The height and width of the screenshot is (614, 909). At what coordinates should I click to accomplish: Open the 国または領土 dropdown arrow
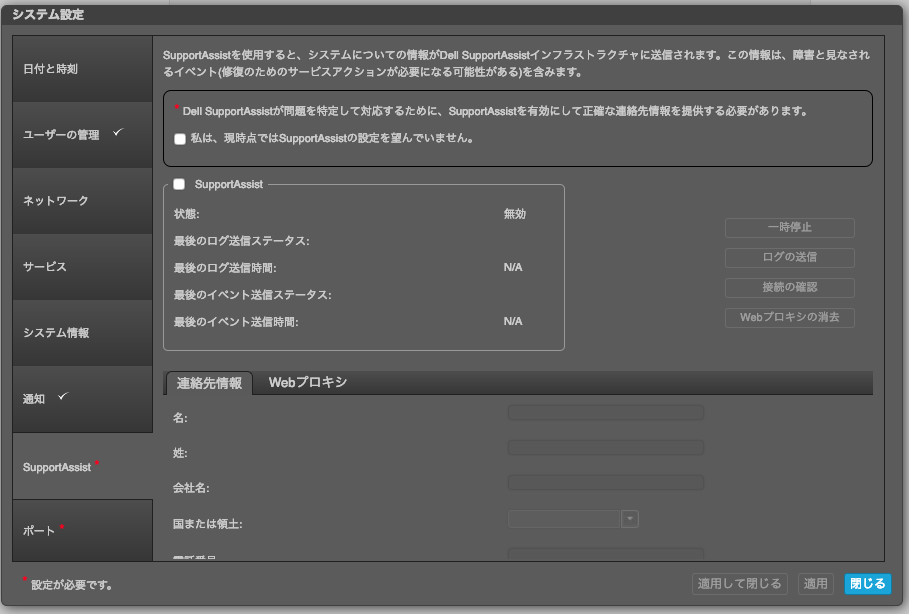[x=630, y=519]
